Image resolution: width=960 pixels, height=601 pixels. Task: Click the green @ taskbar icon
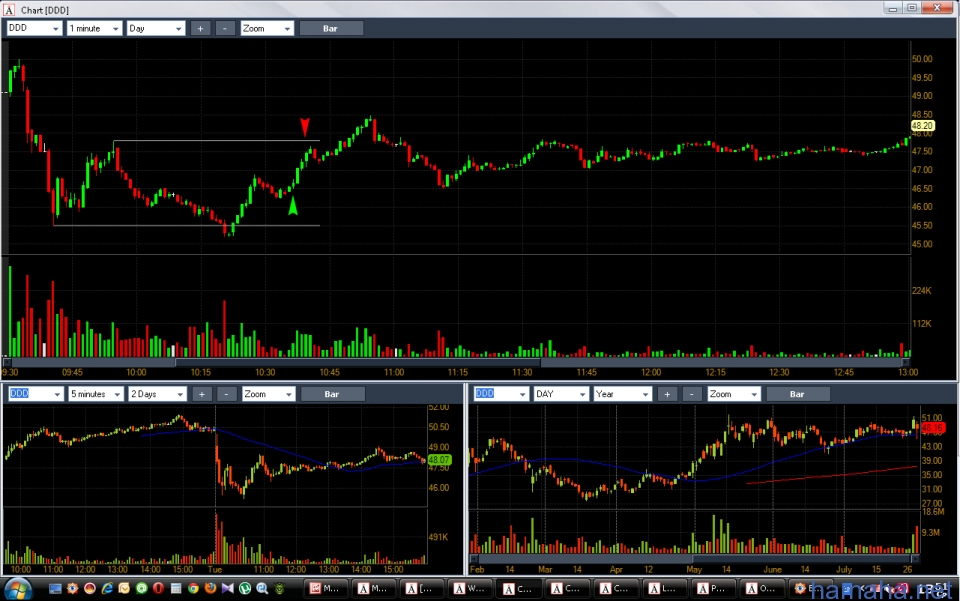pyautogui.click(x=141, y=589)
